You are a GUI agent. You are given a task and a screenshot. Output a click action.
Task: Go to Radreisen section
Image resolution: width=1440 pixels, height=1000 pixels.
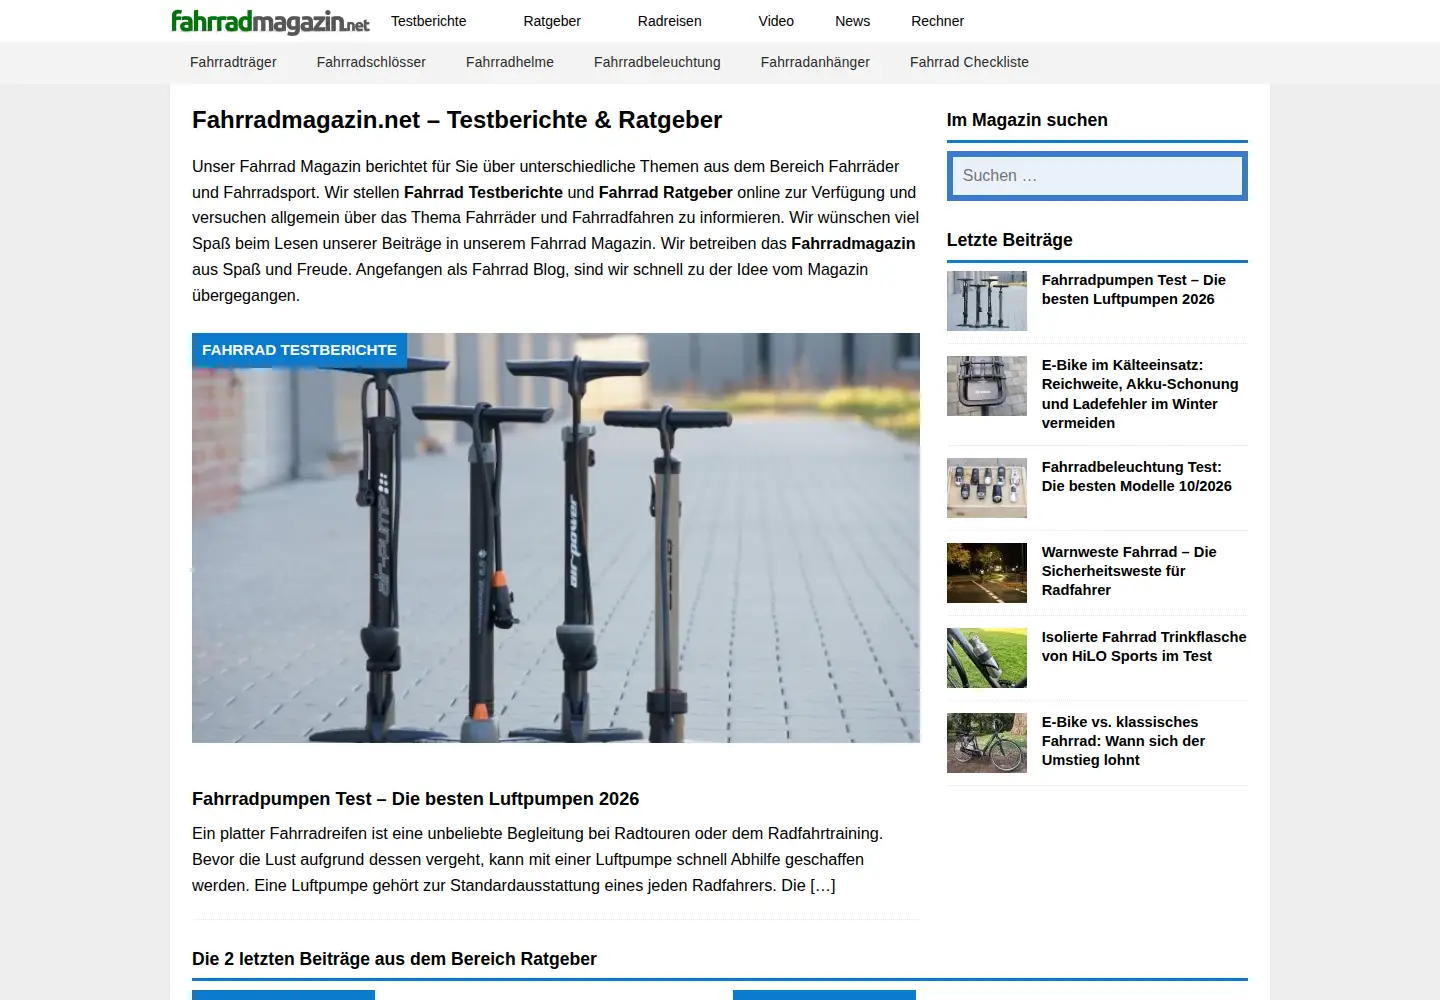coord(670,21)
